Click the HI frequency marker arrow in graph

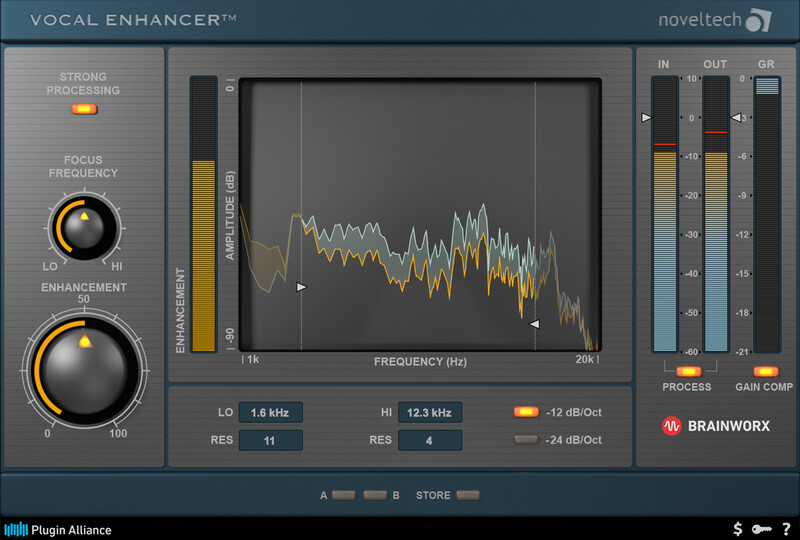(x=535, y=324)
